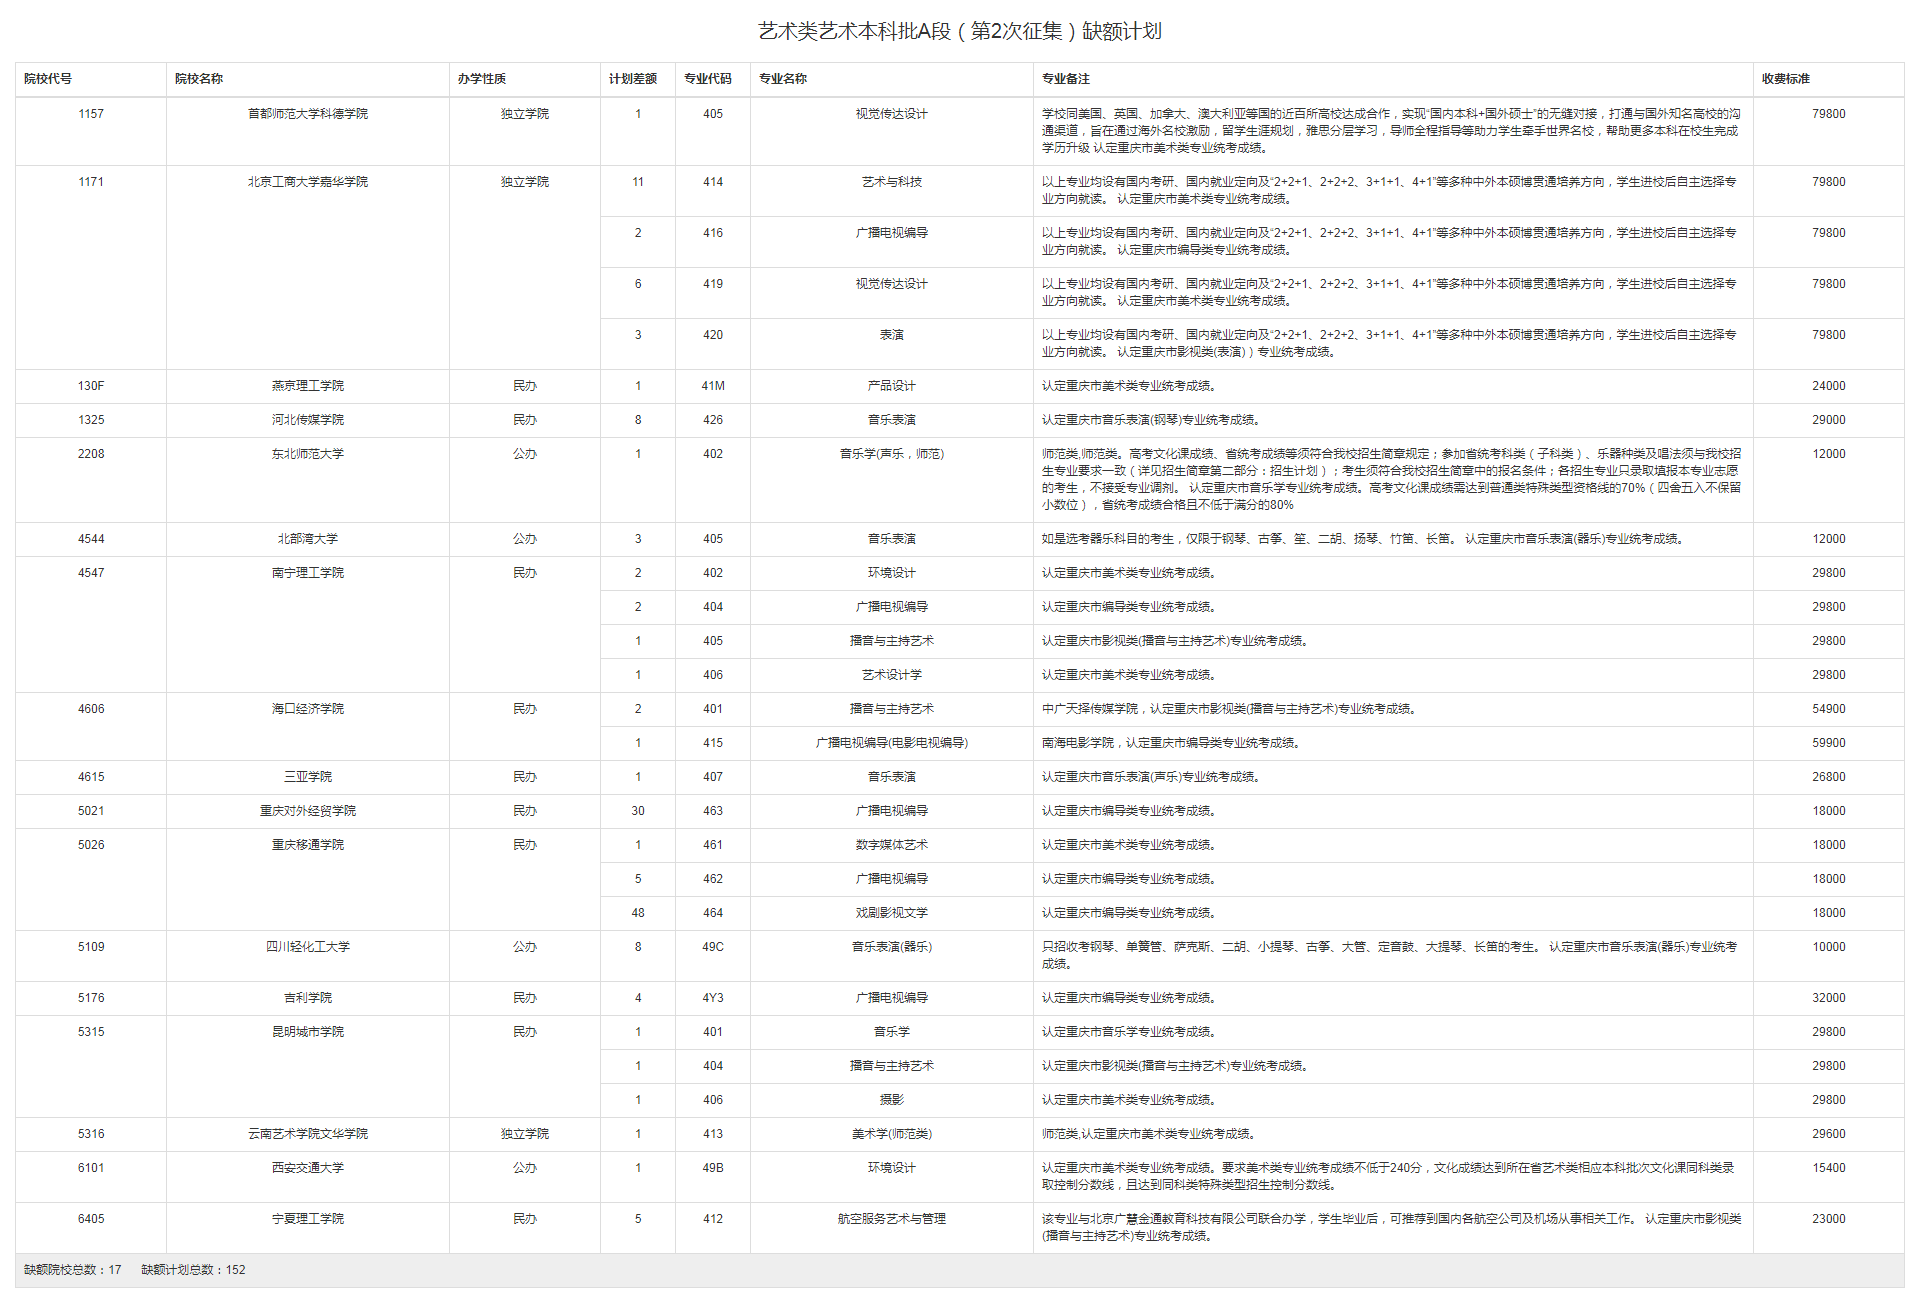Click the 专业备注 column header
Image resolution: width=1920 pixels, height=1308 pixels.
(x=1066, y=79)
